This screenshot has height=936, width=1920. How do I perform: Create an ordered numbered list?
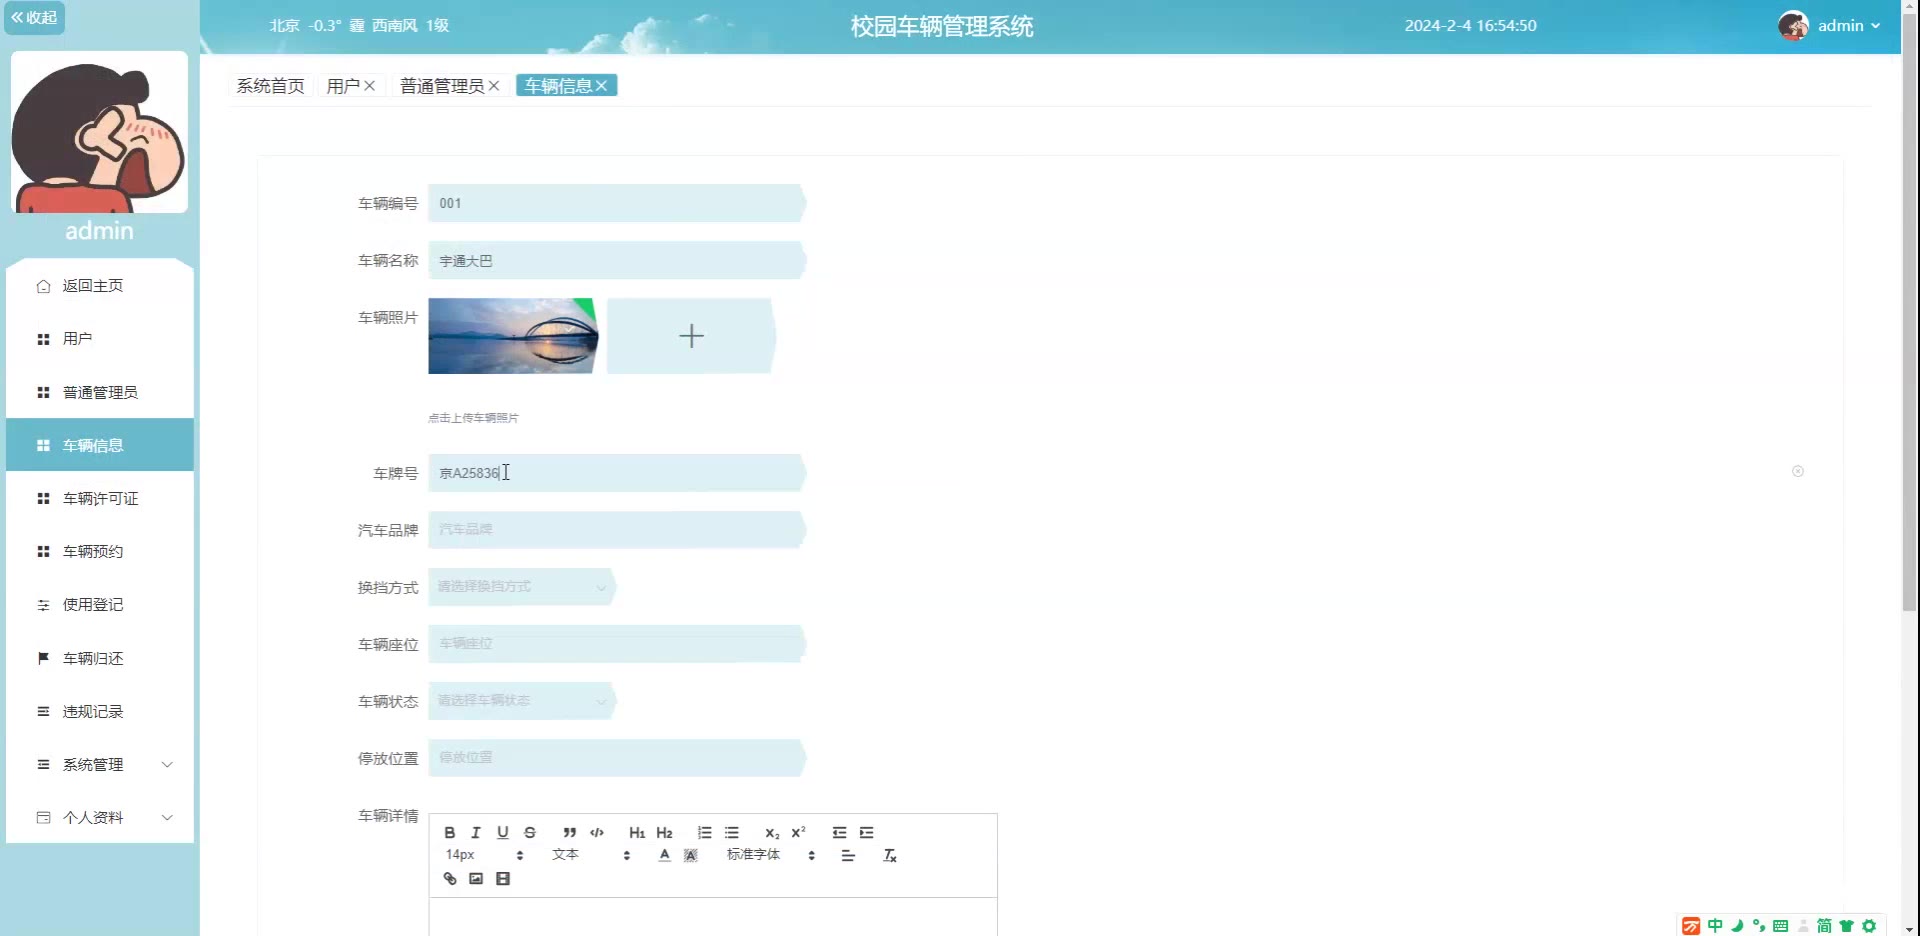pos(705,832)
